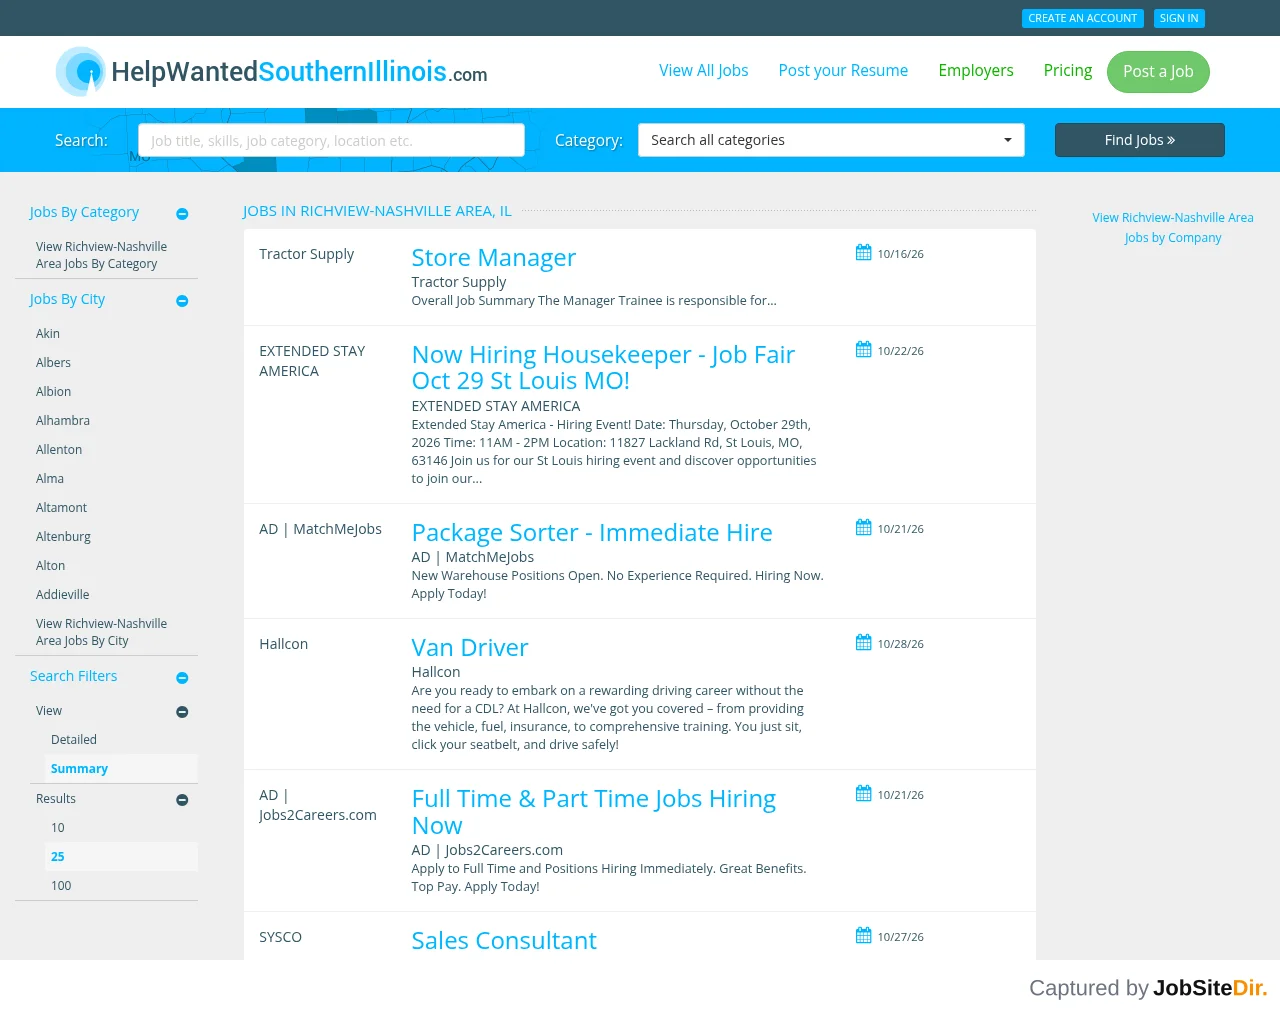1280x1018 pixels.
Task: Open the Van Driver job listing
Action: (470, 648)
